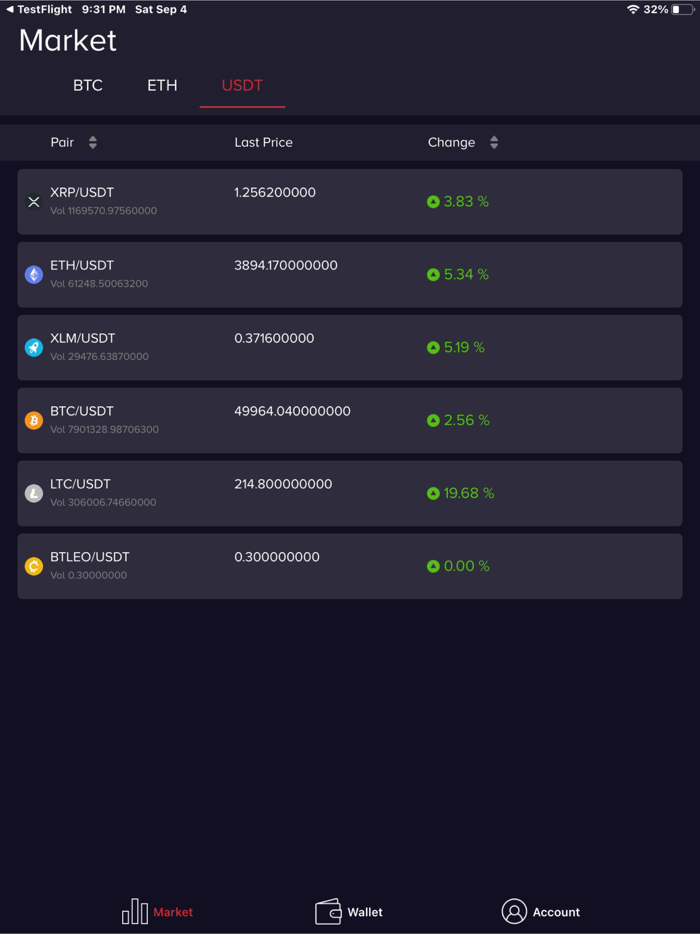
Task: Switch to the BTC market tab
Action: pos(87,86)
